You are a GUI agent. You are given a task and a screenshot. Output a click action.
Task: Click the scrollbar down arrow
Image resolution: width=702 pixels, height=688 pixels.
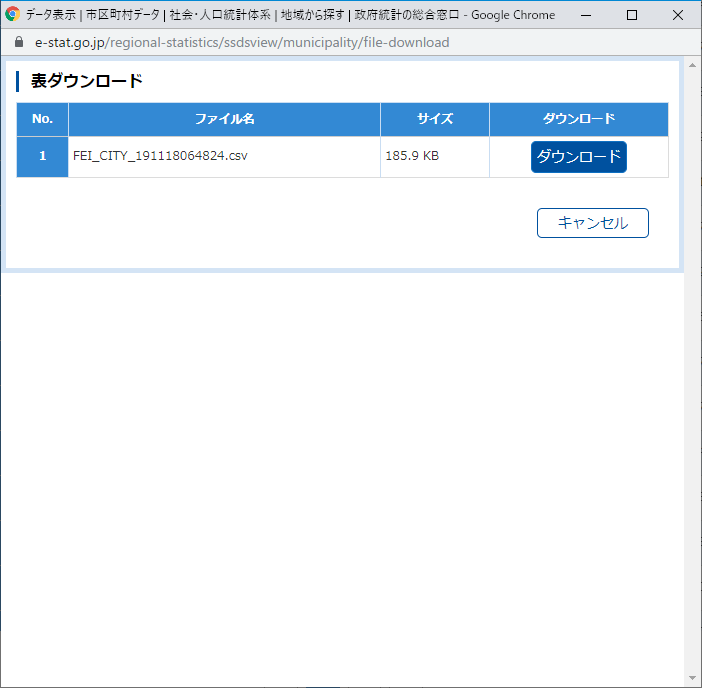click(x=692, y=678)
